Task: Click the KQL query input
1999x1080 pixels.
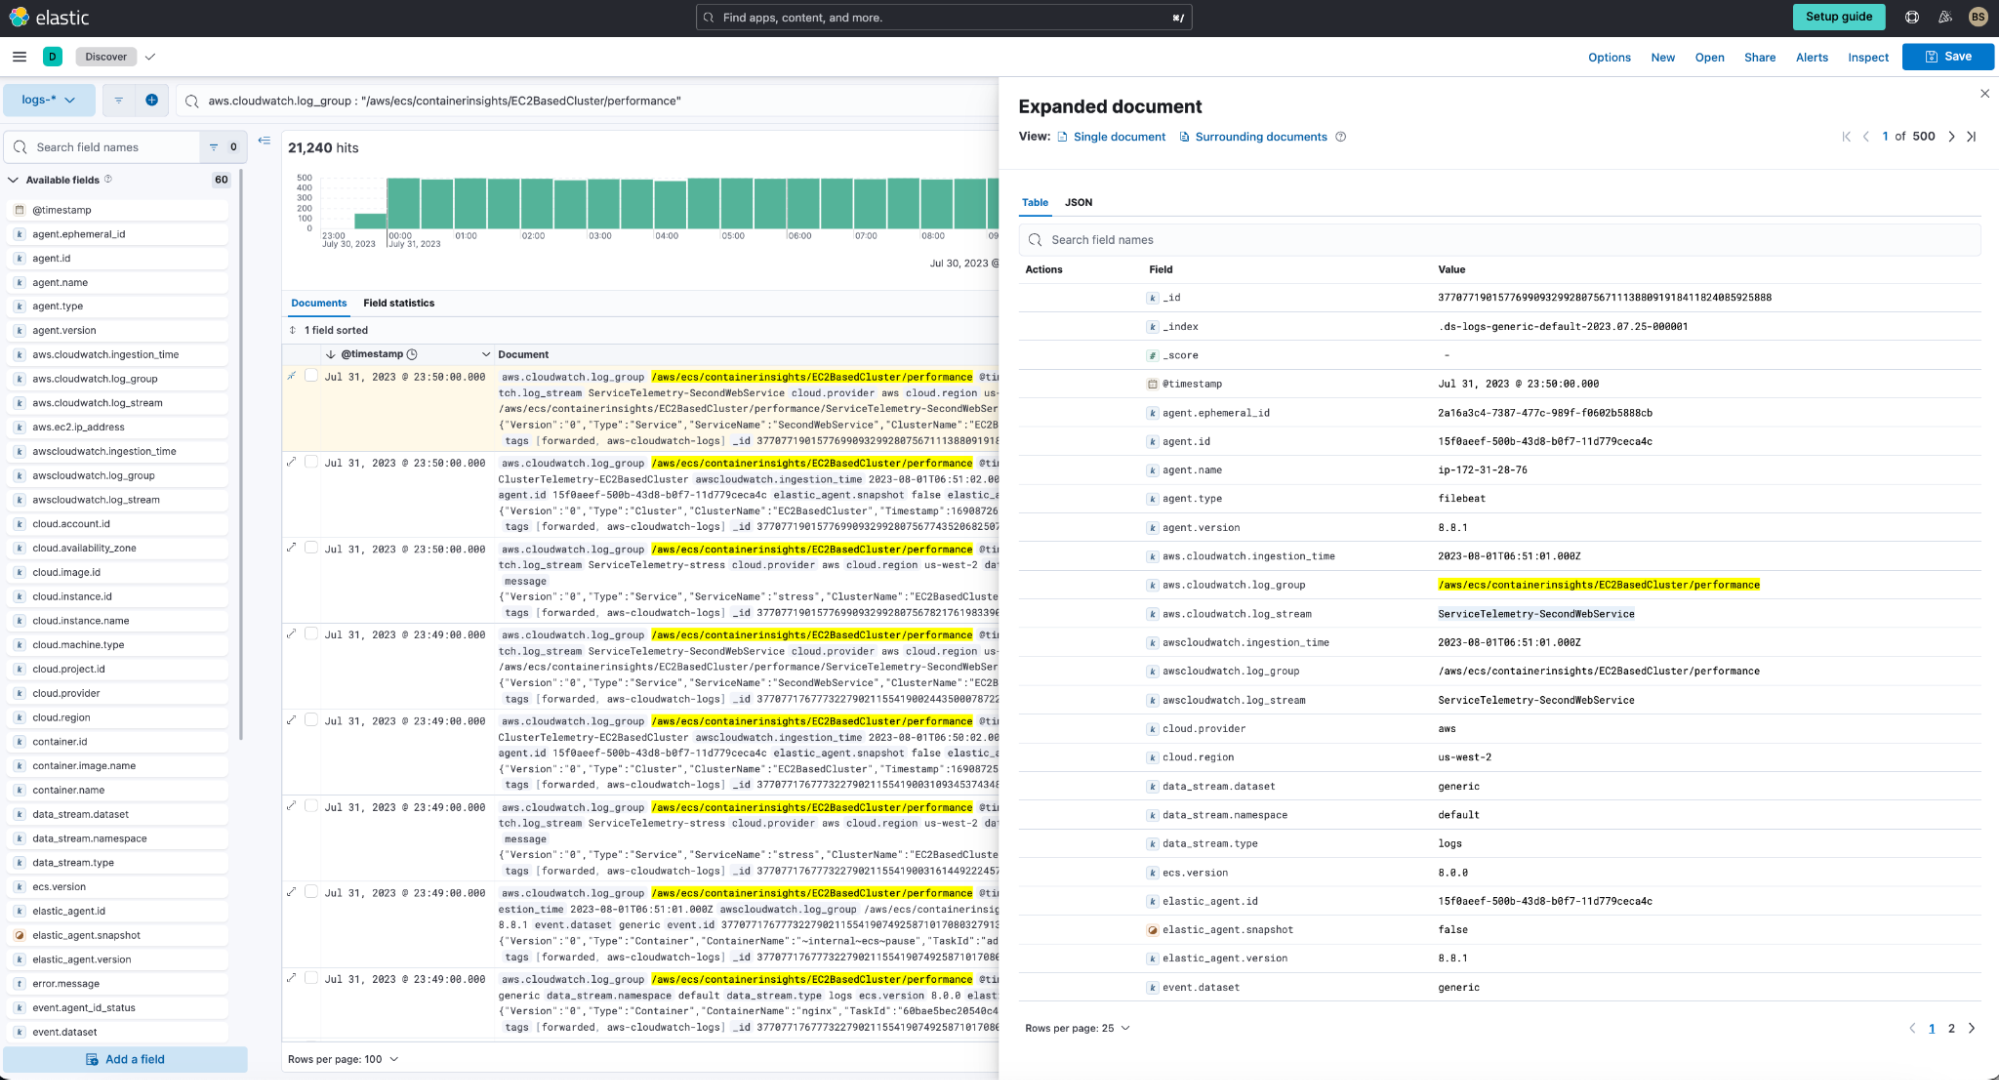Action: coord(590,101)
